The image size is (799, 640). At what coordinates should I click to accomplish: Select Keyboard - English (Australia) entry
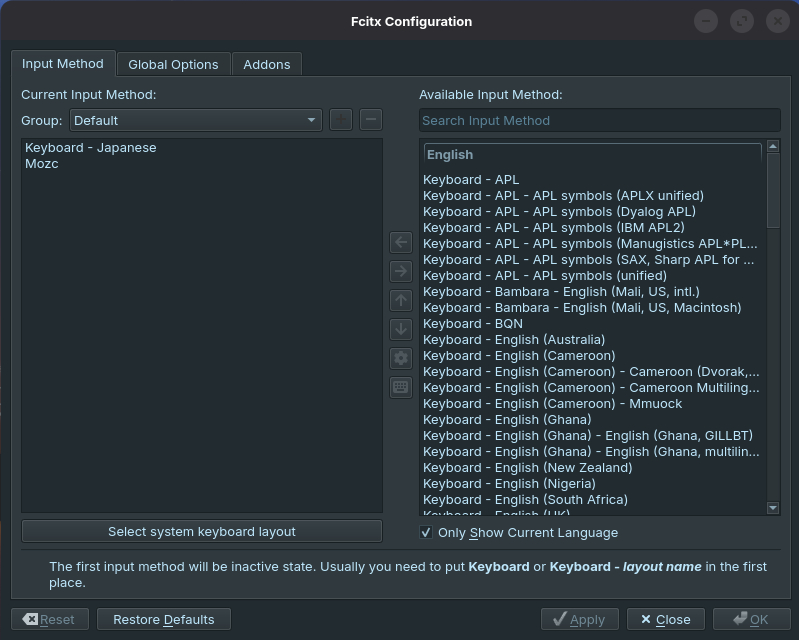point(513,340)
